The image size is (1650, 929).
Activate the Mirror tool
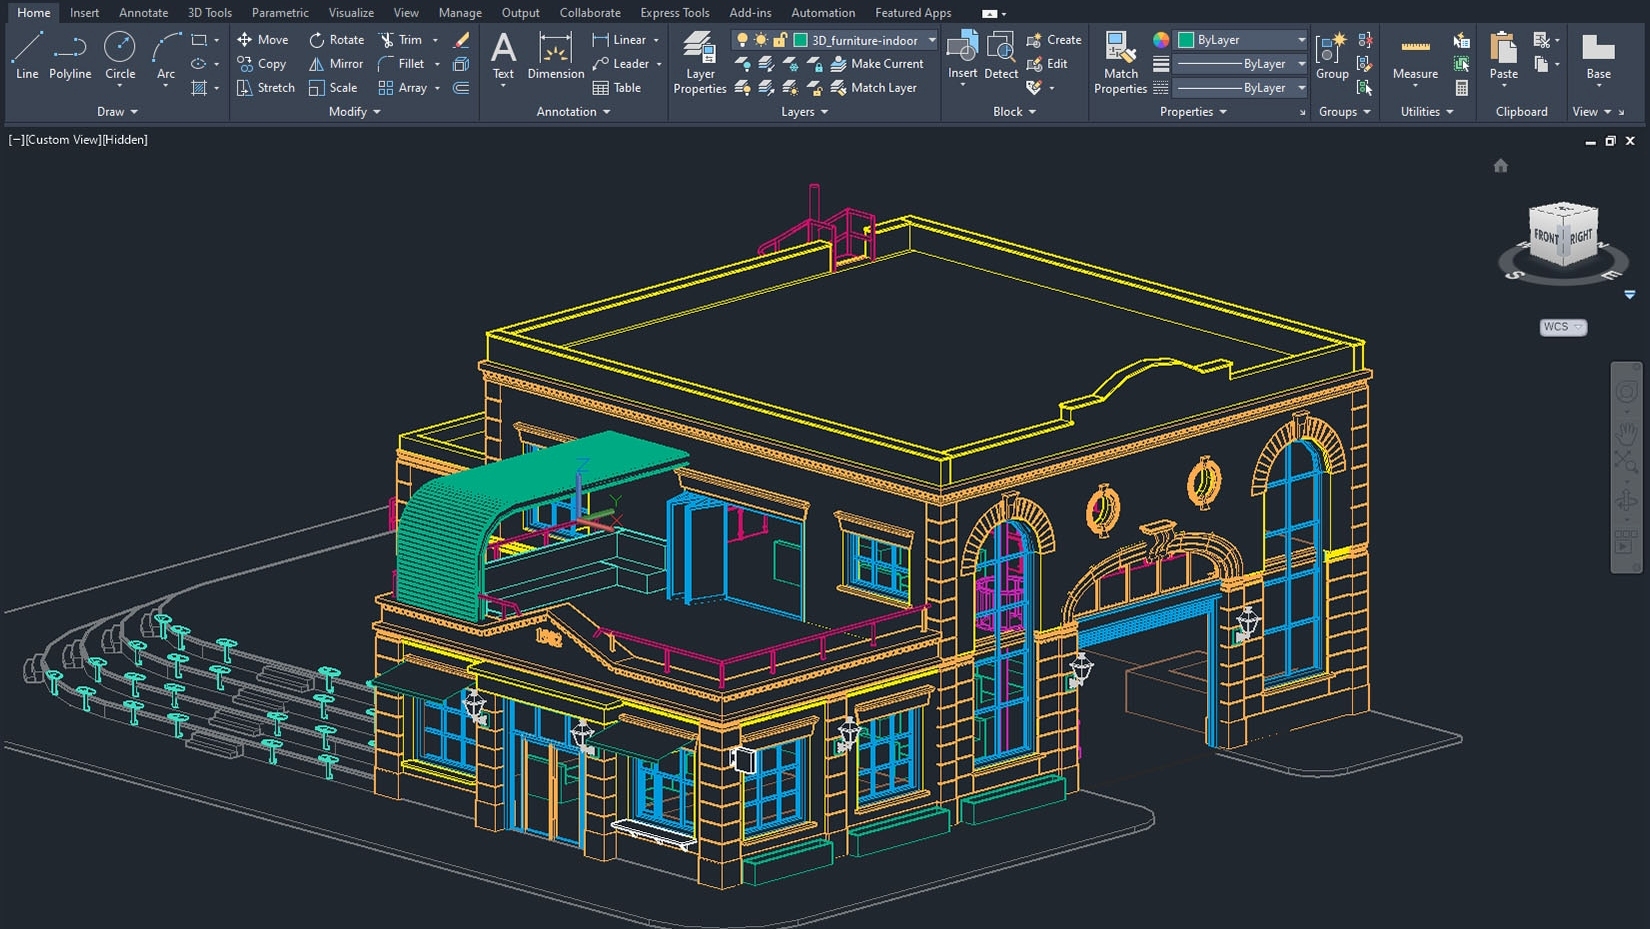pos(335,64)
